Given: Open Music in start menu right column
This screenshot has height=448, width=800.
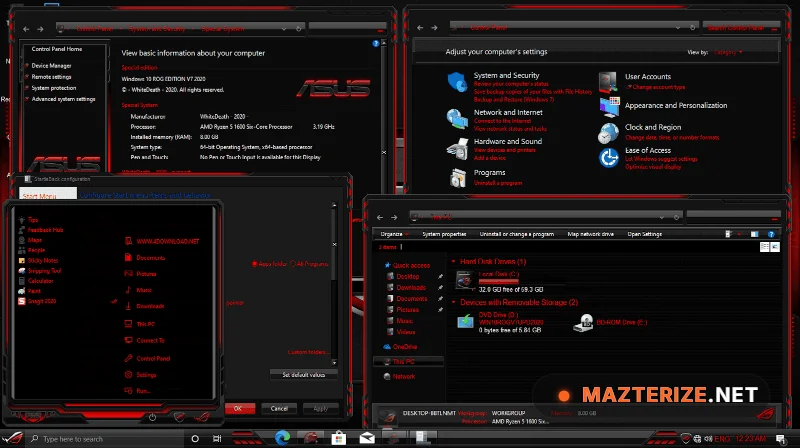Looking at the screenshot, I should click(138, 290).
